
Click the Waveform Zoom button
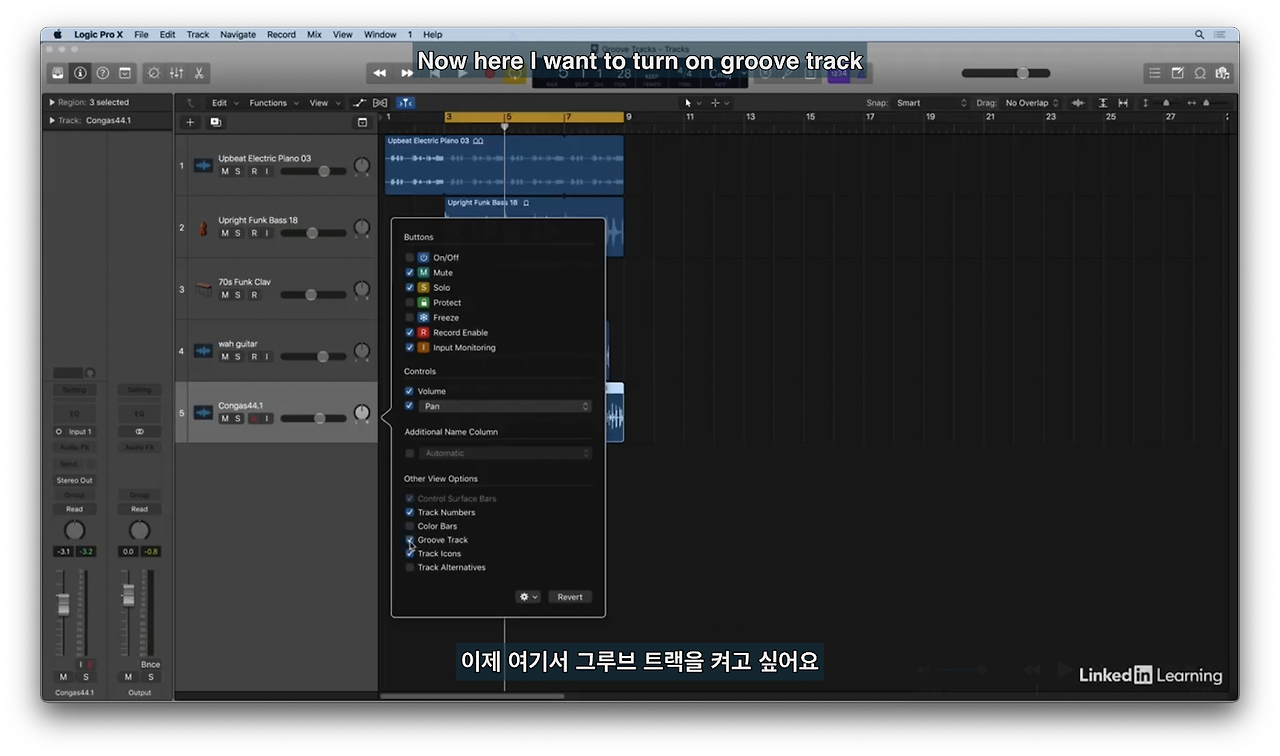[1078, 103]
